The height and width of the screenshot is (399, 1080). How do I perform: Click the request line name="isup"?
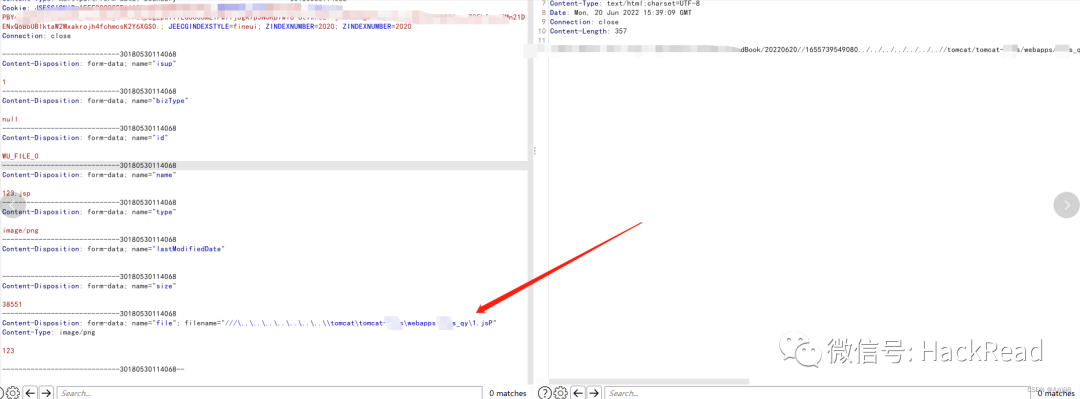coord(90,63)
